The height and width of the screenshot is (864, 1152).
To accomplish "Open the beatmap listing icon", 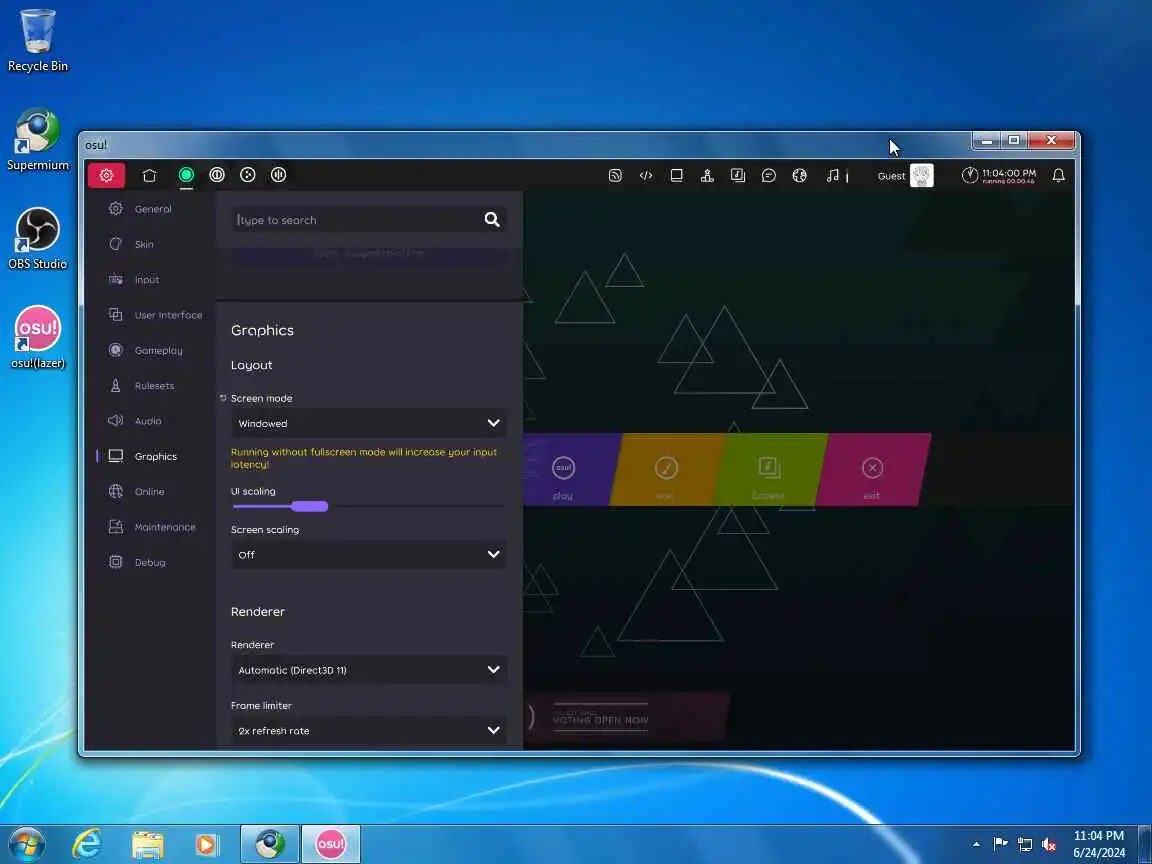I will tap(738, 176).
